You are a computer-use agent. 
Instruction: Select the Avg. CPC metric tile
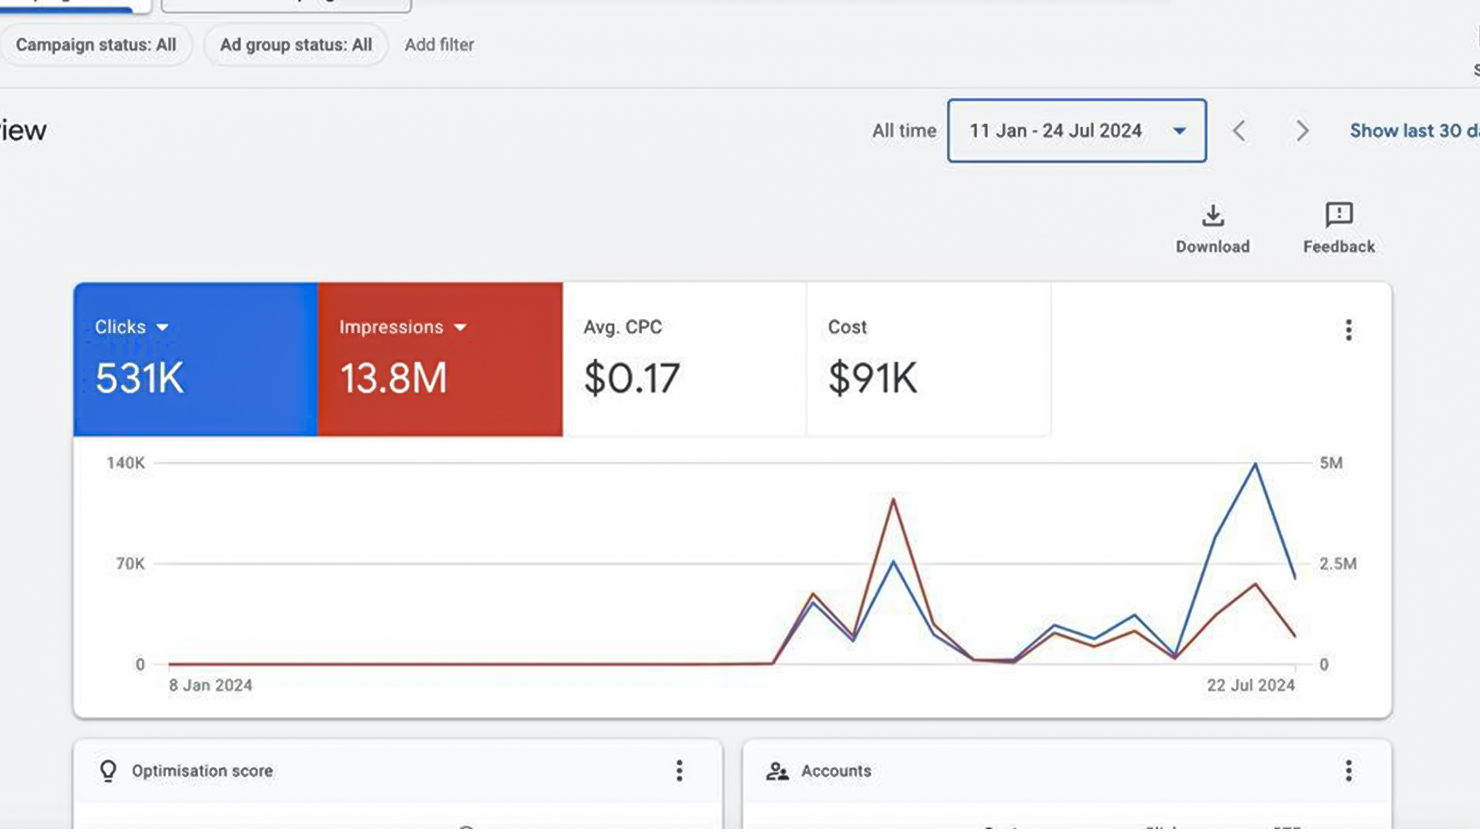(684, 359)
